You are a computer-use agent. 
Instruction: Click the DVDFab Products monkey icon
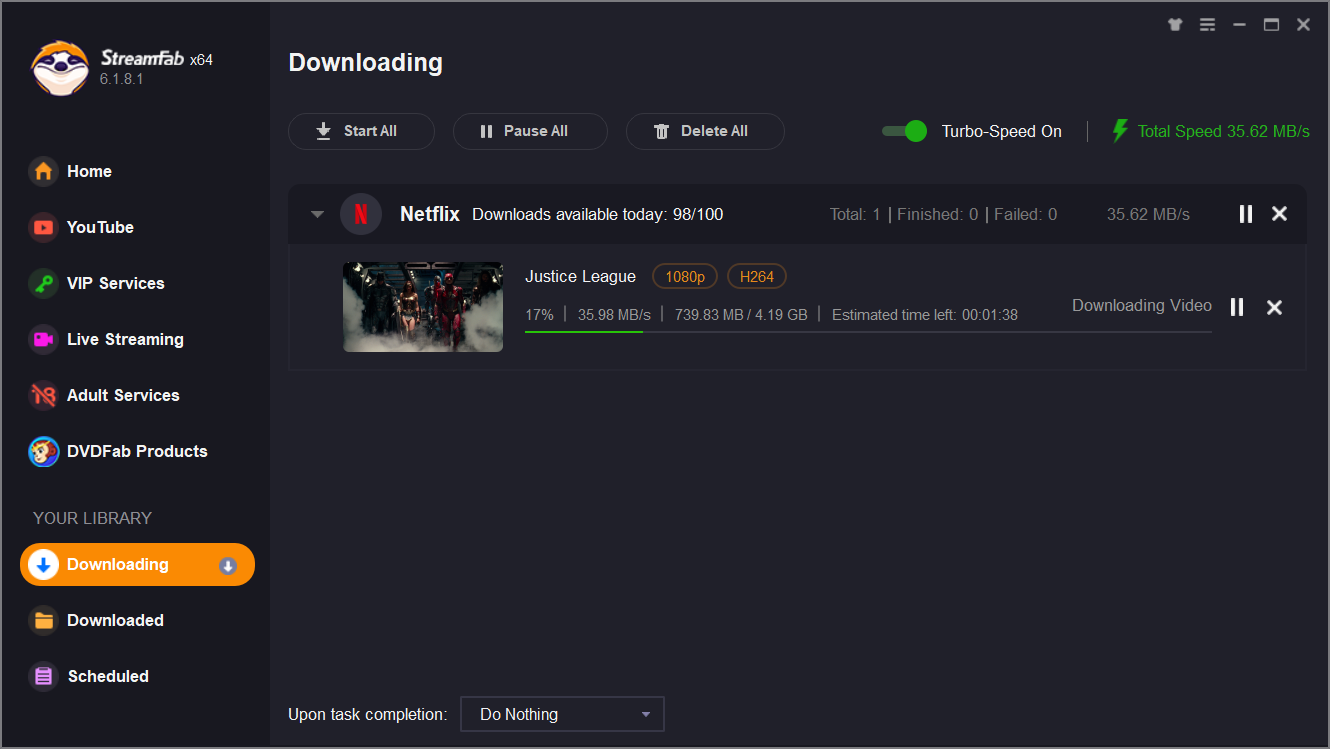(43, 451)
